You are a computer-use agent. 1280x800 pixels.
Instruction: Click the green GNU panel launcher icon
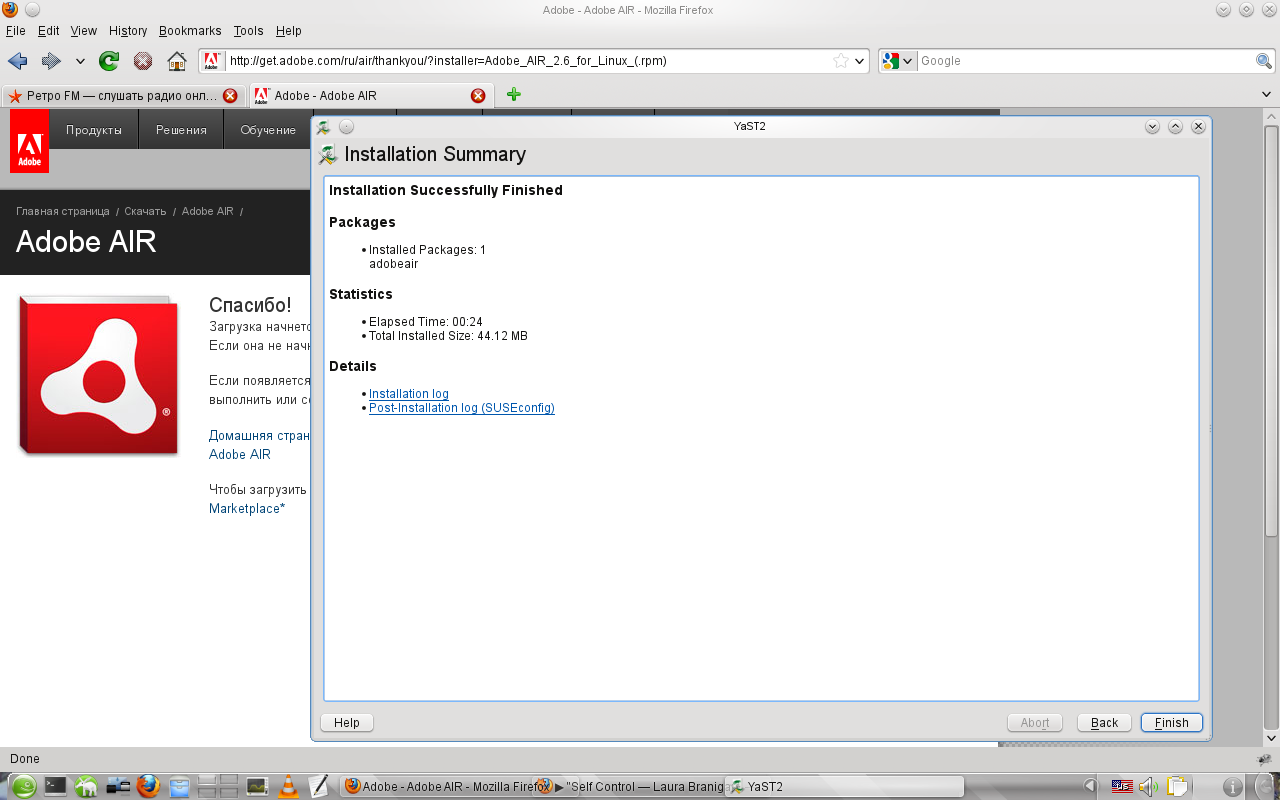[x=86, y=787]
